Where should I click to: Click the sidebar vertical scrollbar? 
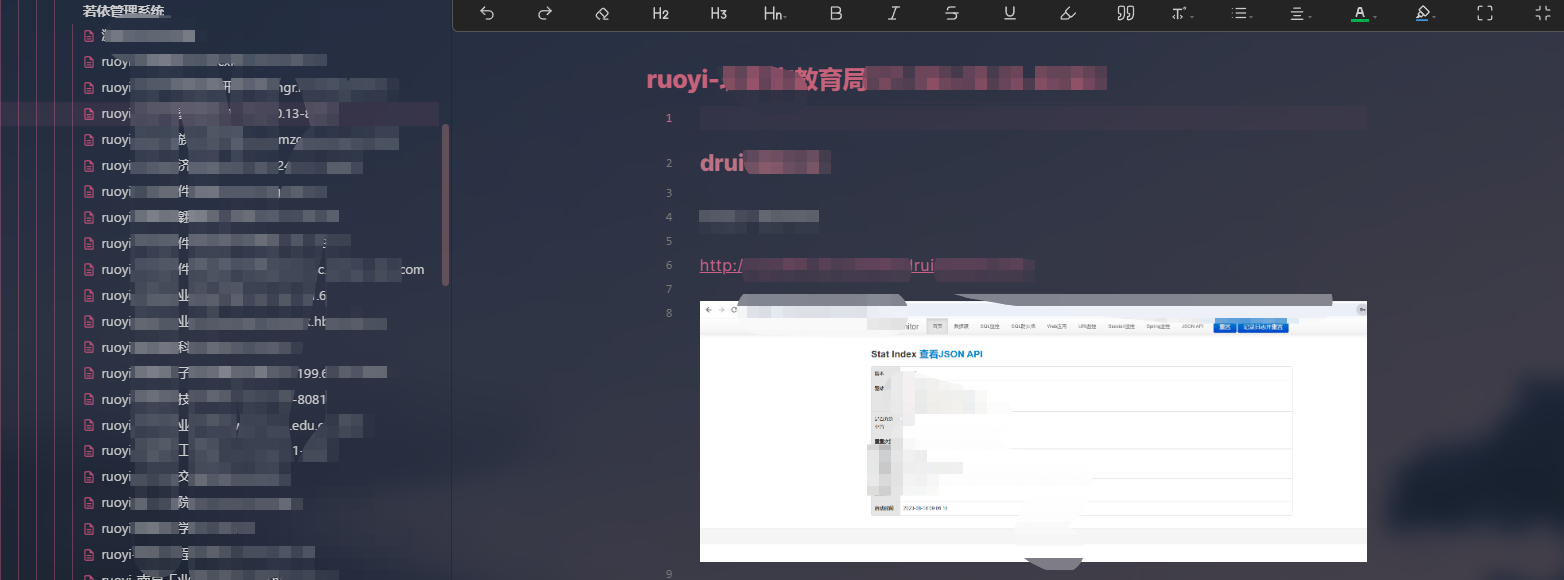[x=445, y=205]
